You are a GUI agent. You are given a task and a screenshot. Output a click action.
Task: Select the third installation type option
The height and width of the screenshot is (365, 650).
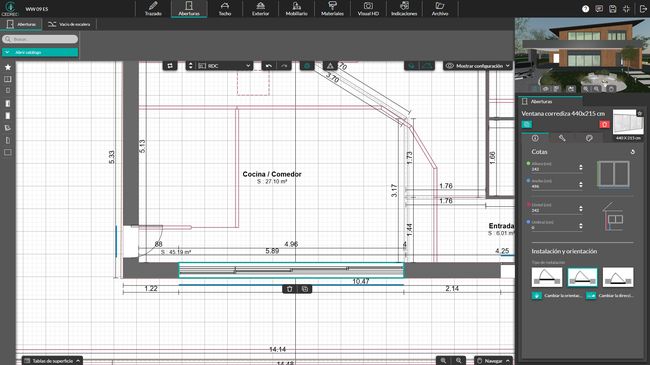click(618, 277)
